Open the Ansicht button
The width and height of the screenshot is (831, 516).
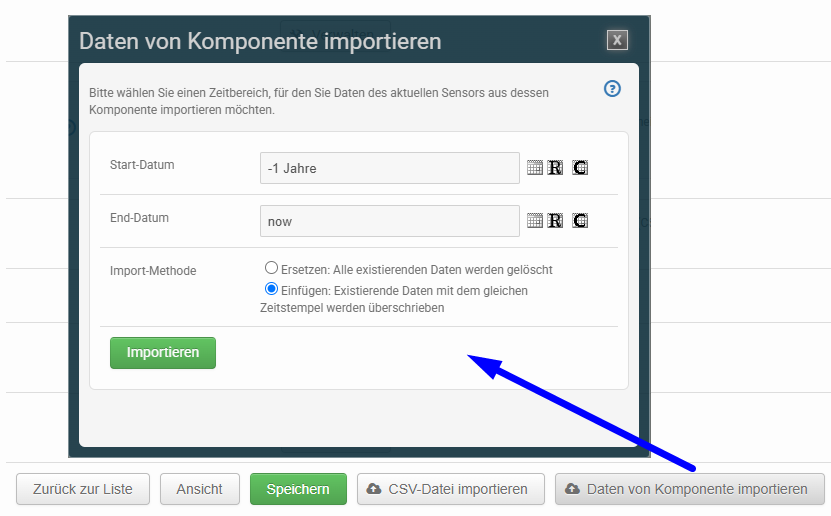pyautogui.click(x=200, y=489)
